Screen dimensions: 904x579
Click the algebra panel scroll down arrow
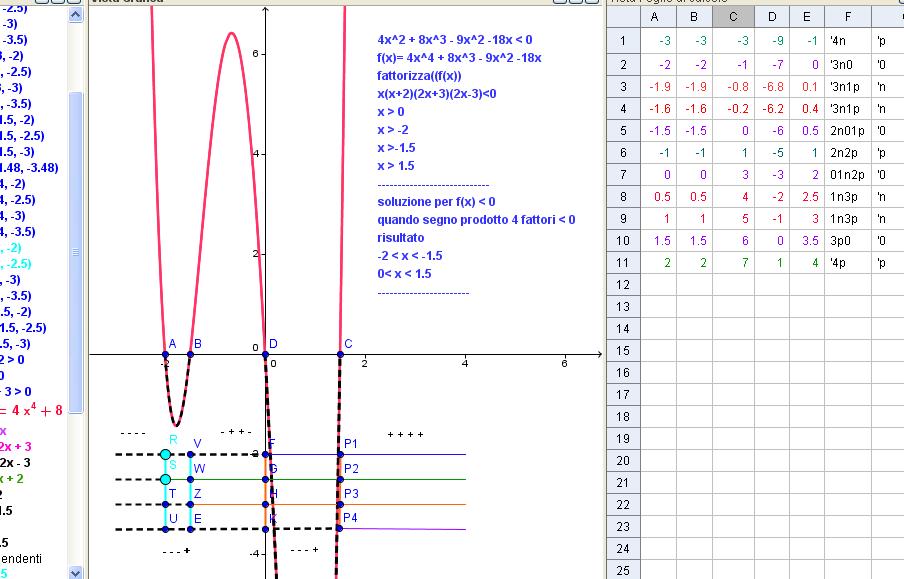76,573
